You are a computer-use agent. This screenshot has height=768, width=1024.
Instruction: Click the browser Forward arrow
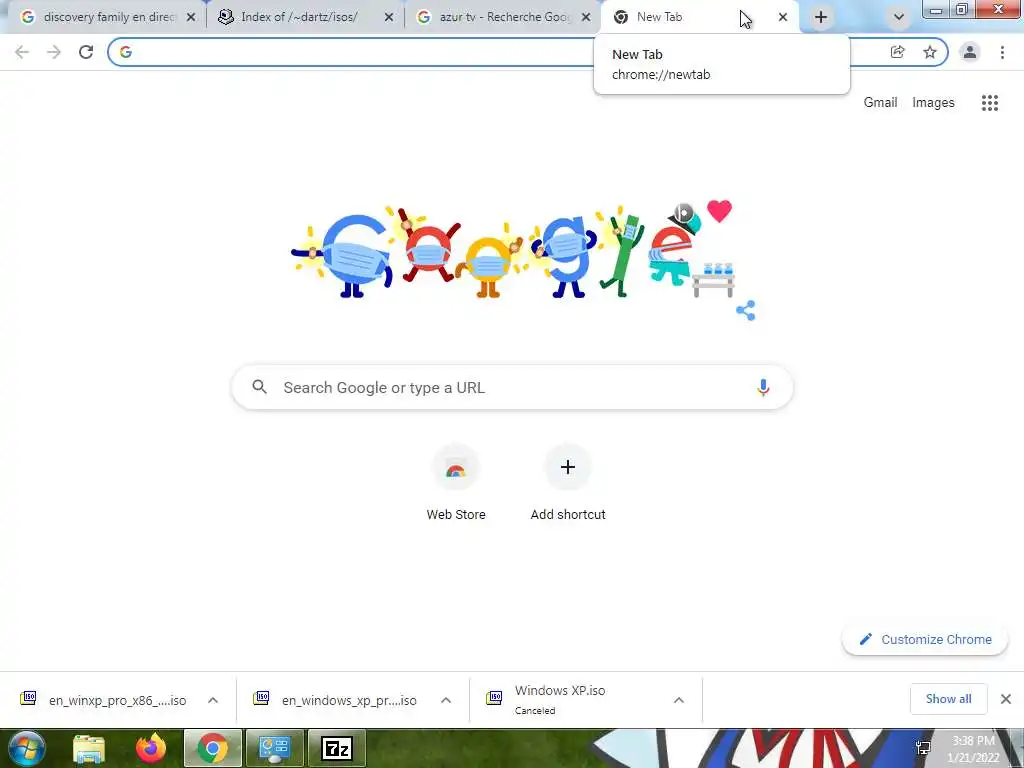[54, 52]
